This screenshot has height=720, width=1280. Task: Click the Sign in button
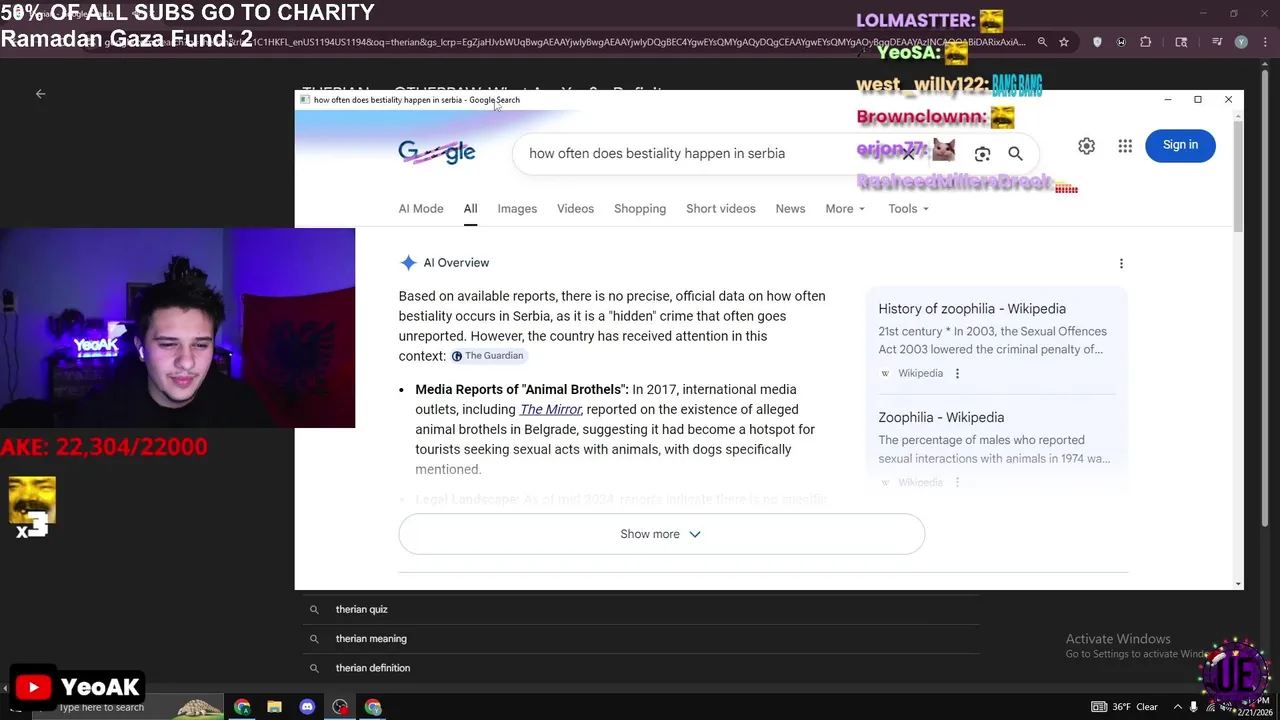pyautogui.click(x=1180, y=145)
